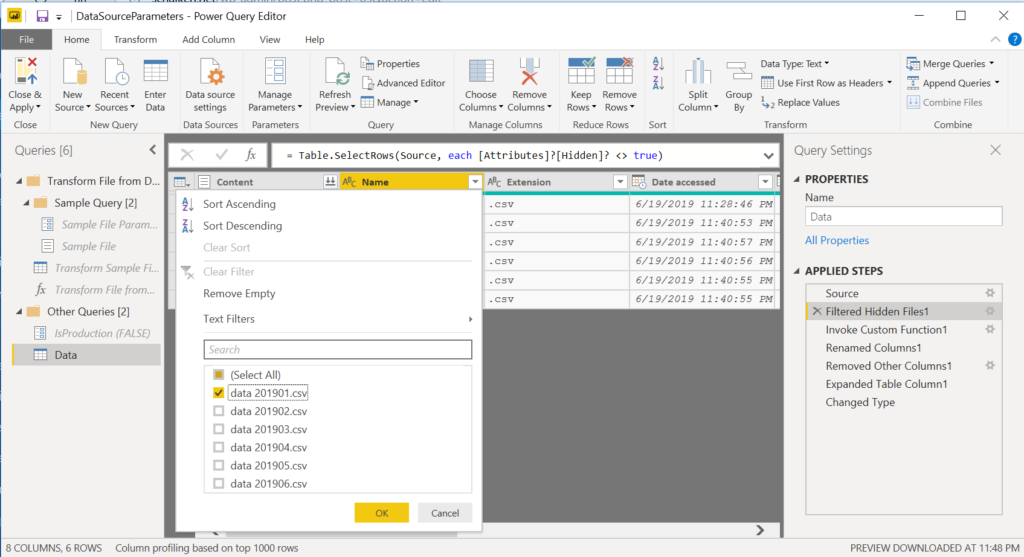Open the New Source icon
The height and width of the screenshot is (557, 1024).
[x=73, y=71]
